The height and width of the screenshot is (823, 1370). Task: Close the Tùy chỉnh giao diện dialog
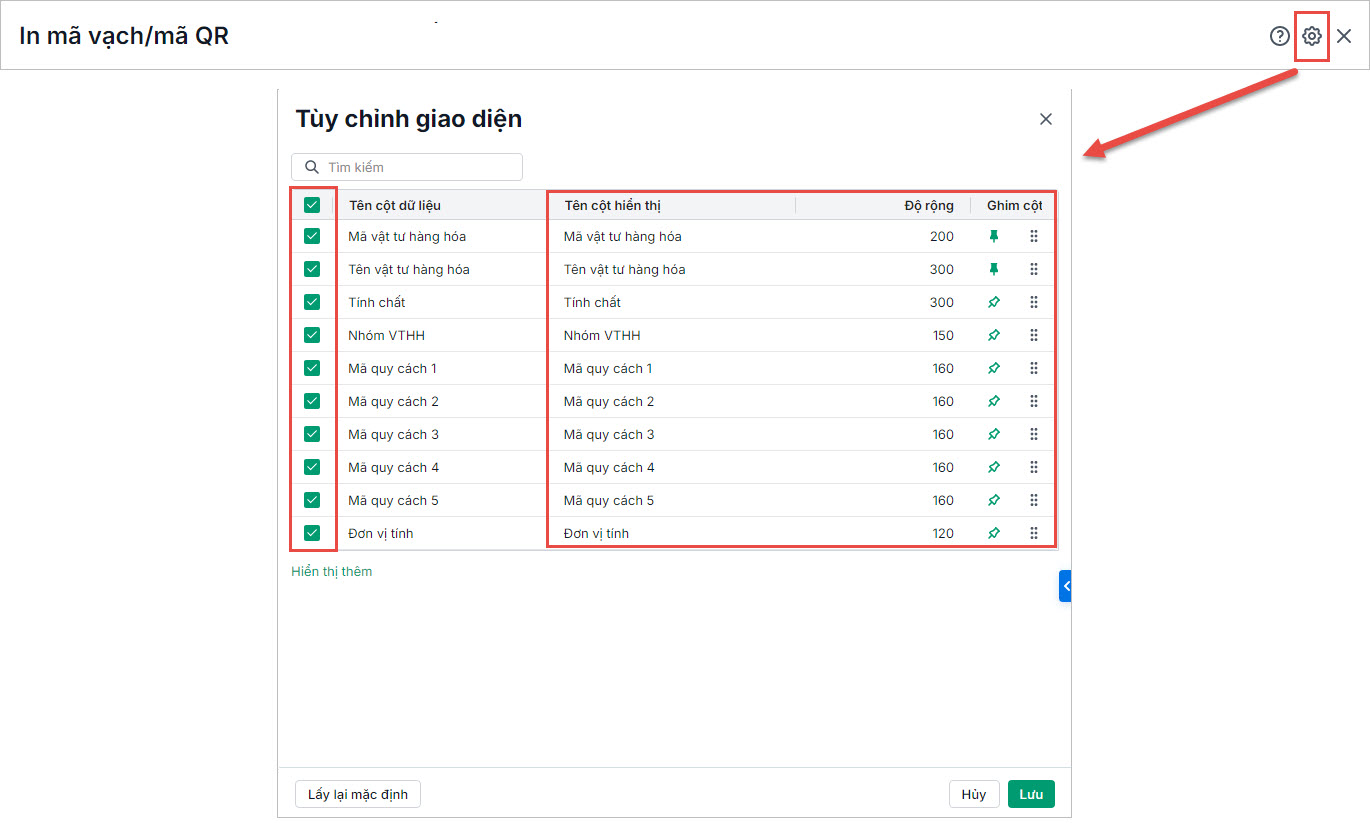pos(1046,119)
